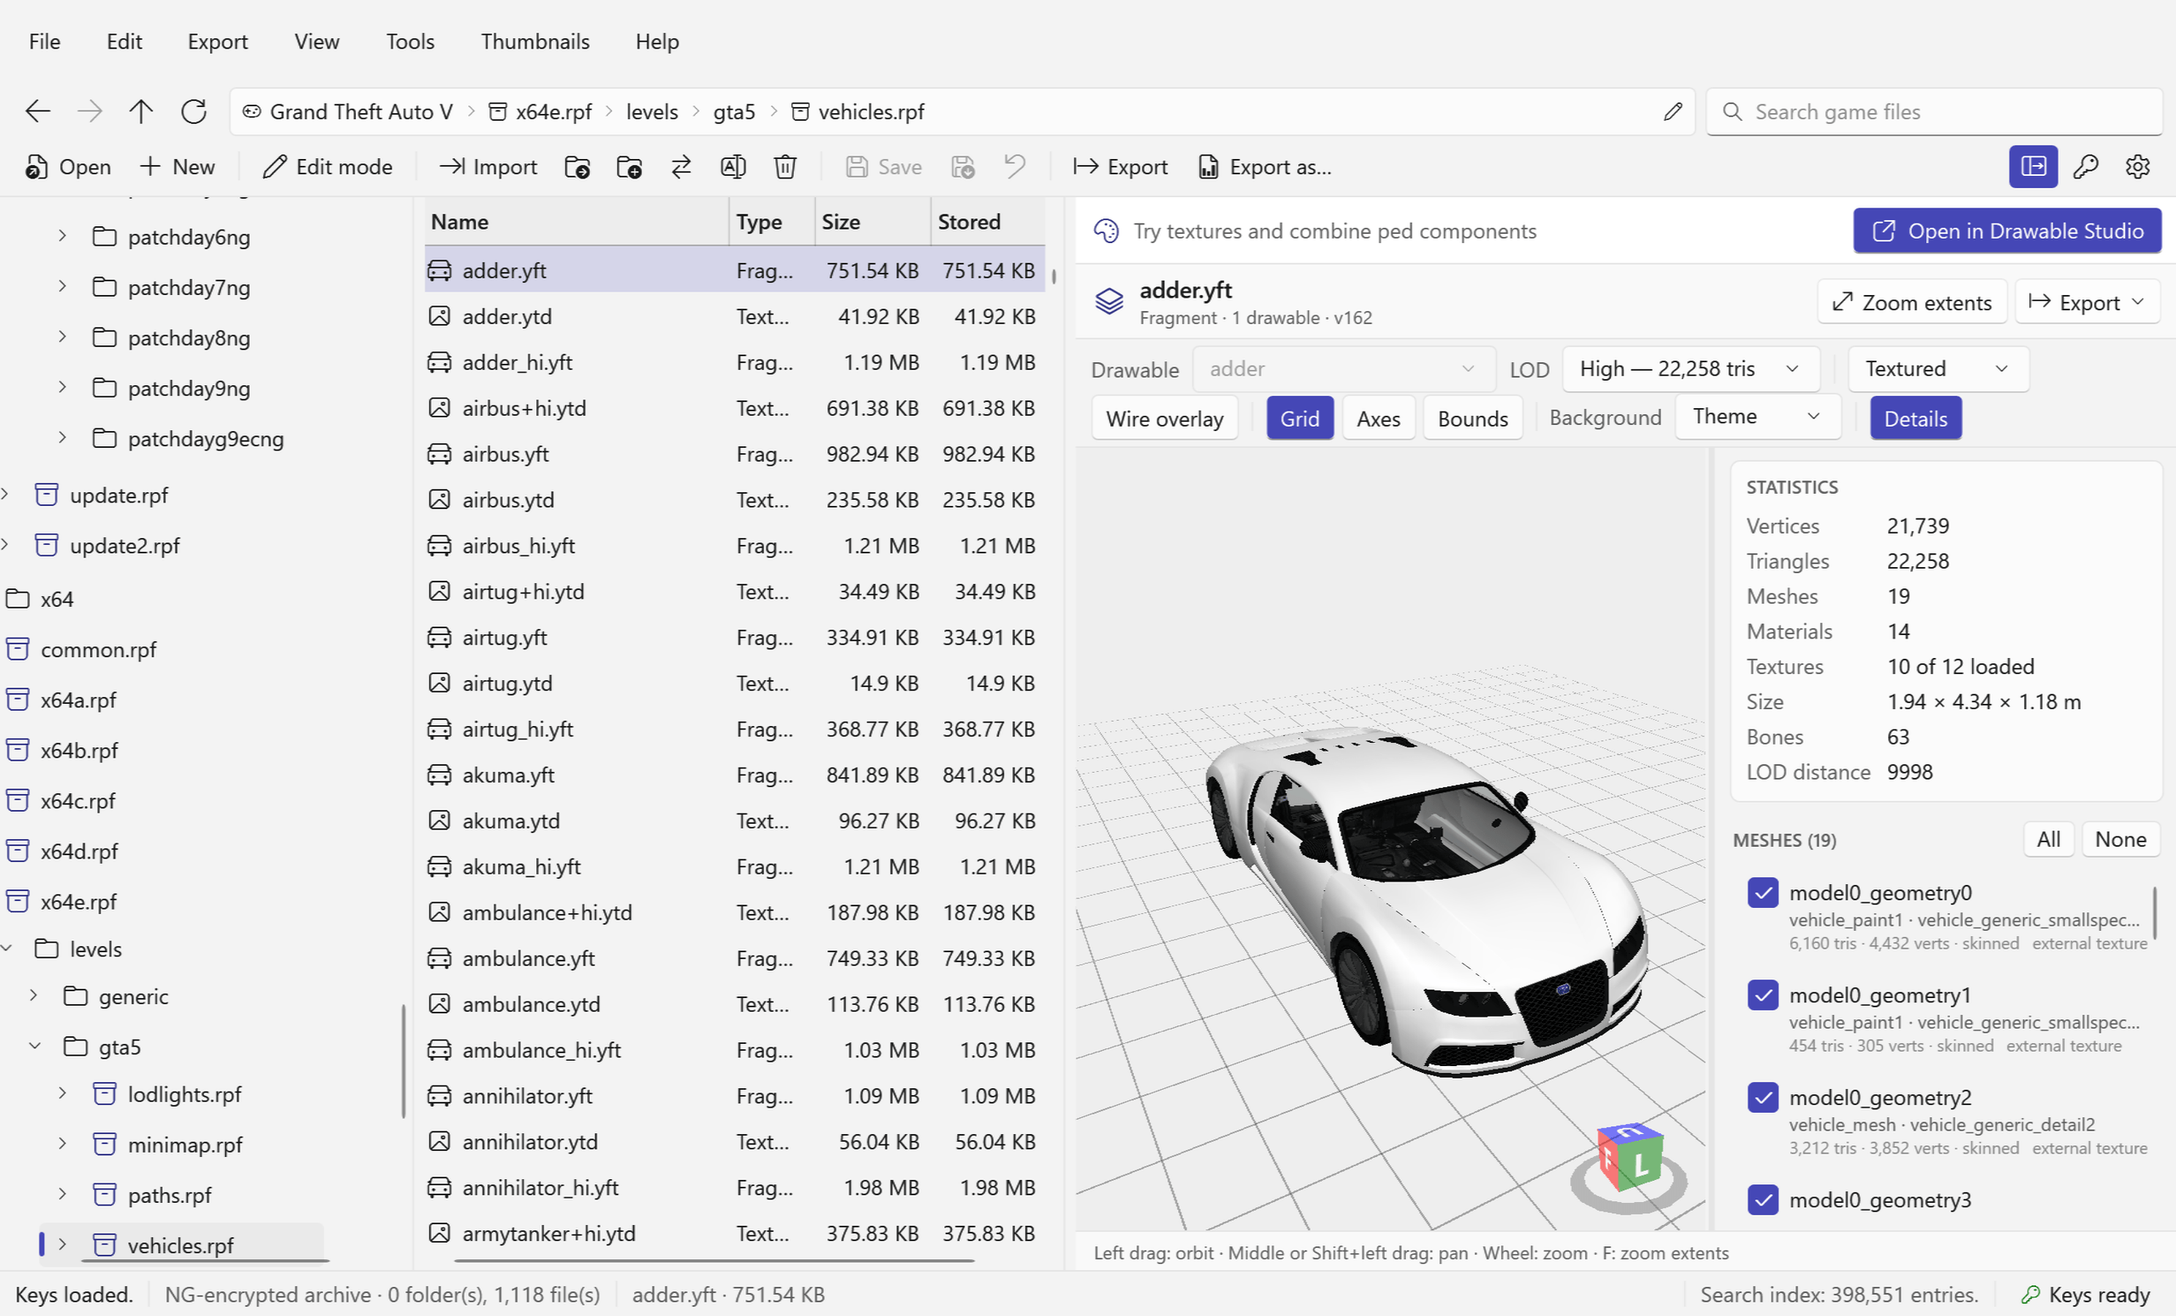Click the x64 folder icon

pos(17,599)
